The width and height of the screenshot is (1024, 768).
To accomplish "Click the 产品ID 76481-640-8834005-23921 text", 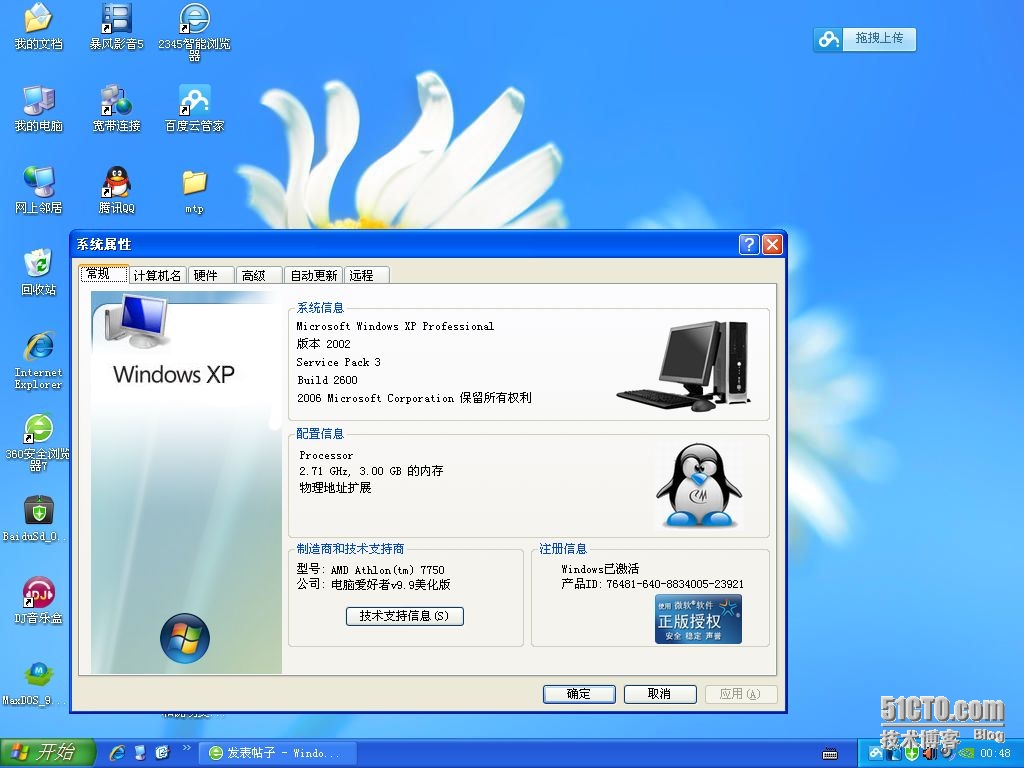I will [652, 584].
